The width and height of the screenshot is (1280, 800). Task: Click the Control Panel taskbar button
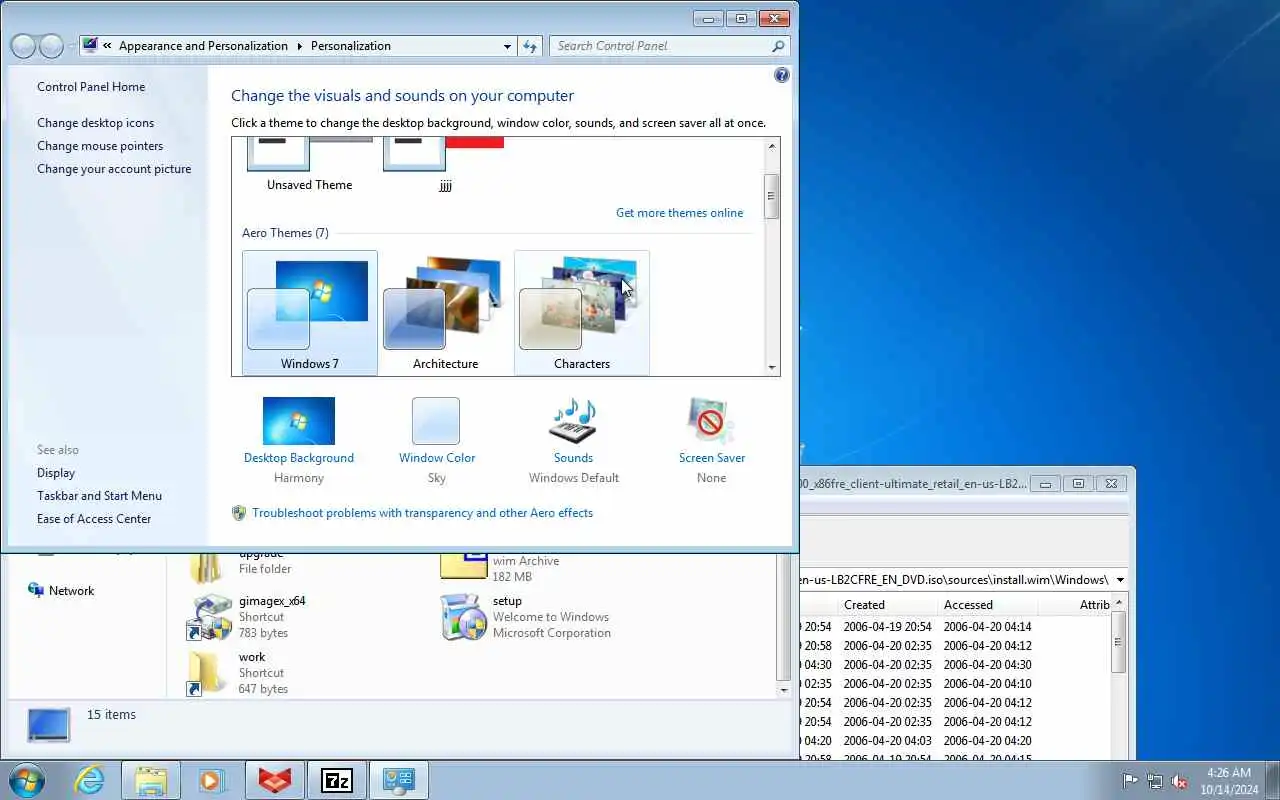(x=398, y=780)
